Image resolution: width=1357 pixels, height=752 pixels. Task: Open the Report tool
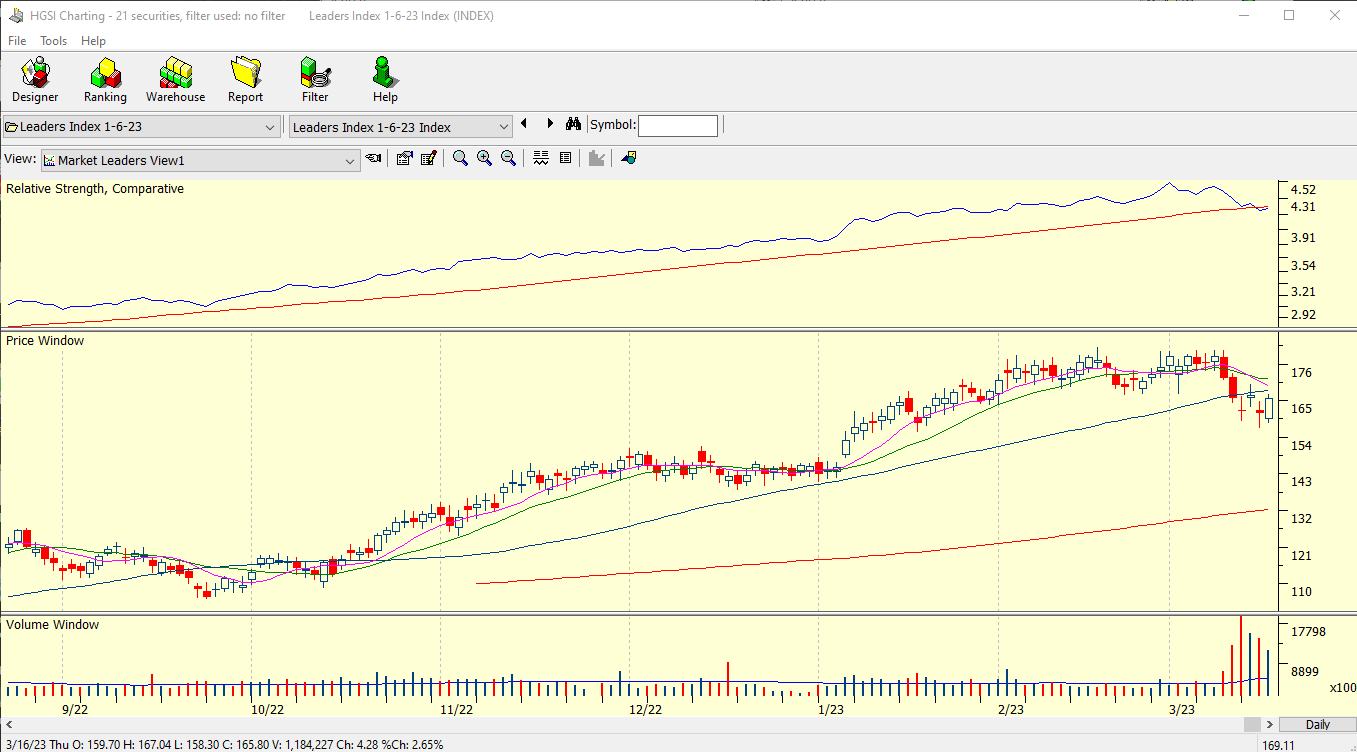(245, 80)
